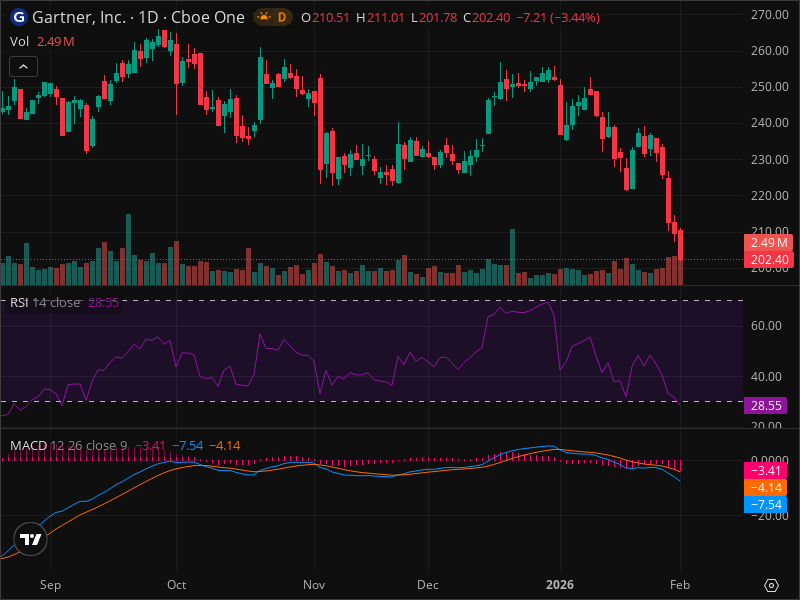Viewport: 800px width, 600px height.
Task: Click the 202.40 current price label
Action: click(x=768, y=260)
